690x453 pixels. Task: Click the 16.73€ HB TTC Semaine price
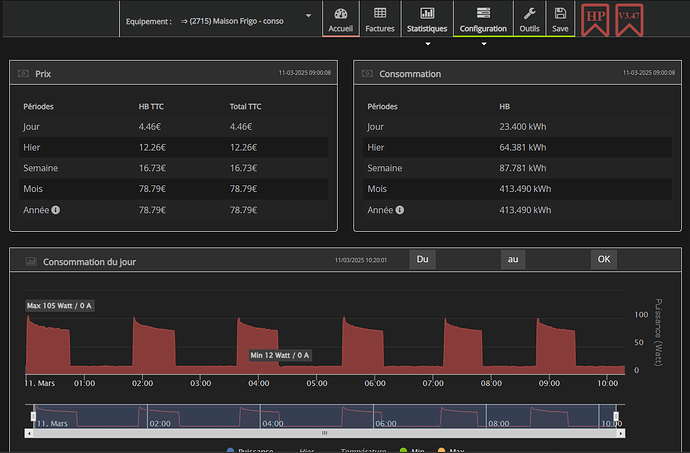click(152, 168)
